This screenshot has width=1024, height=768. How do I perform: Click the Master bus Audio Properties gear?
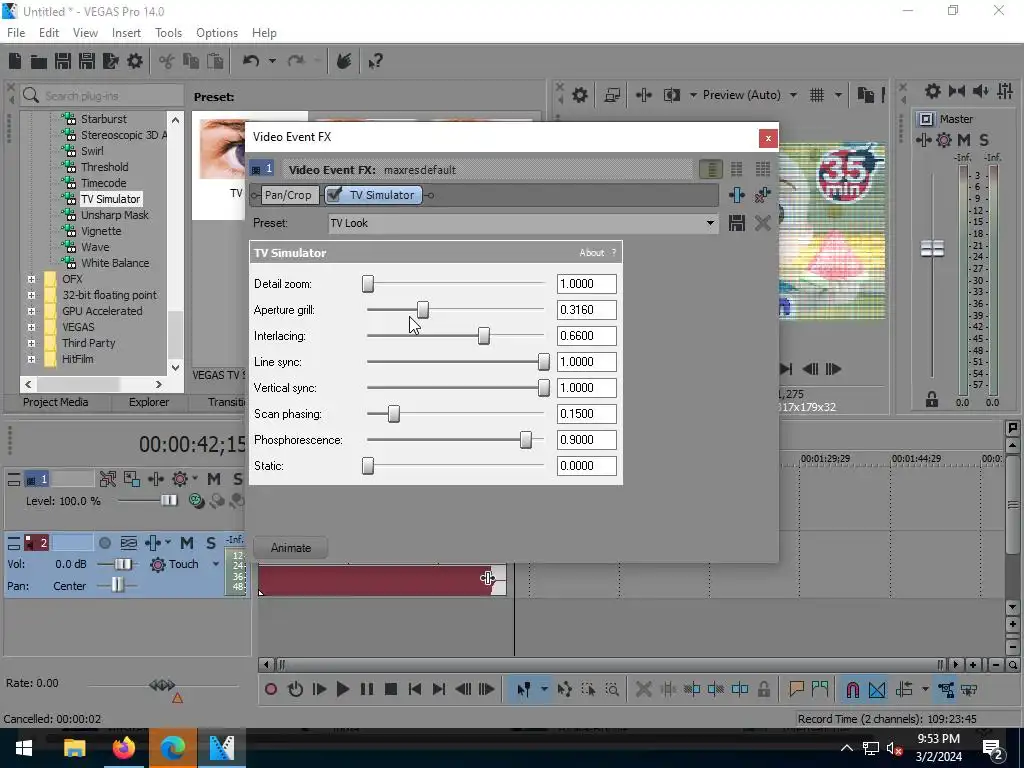click(x=933, y=91)
